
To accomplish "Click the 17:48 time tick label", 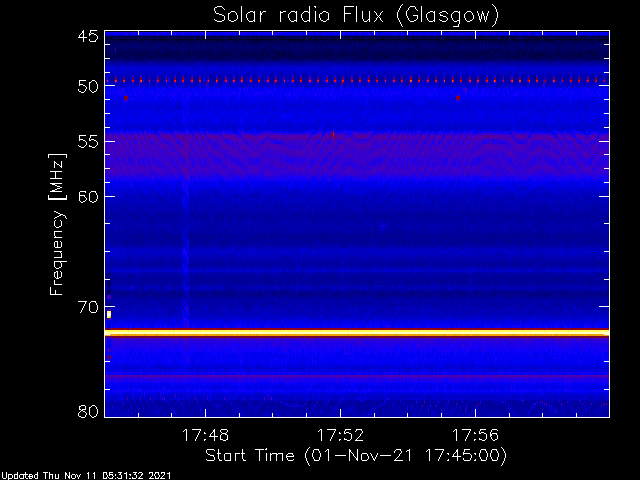I will [x=205, y=435].
